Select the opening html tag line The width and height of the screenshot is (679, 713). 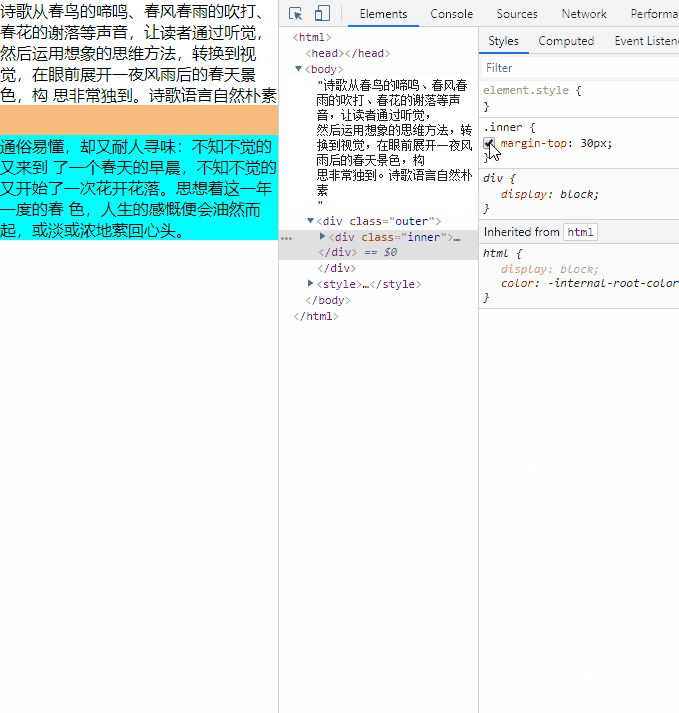point(312,37)
